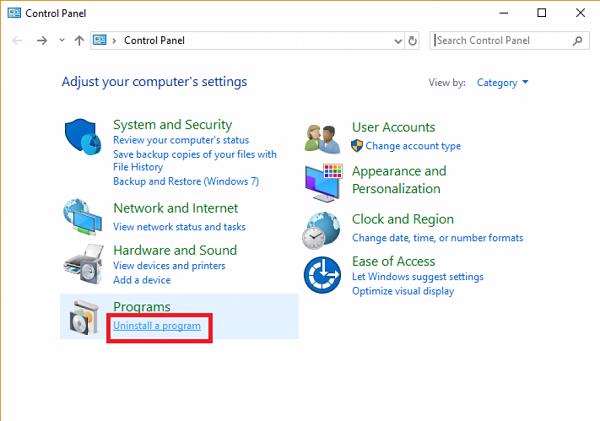This screenshot has height=421, width=600.
Task: Open Change account type link
Action: [406, 146]
